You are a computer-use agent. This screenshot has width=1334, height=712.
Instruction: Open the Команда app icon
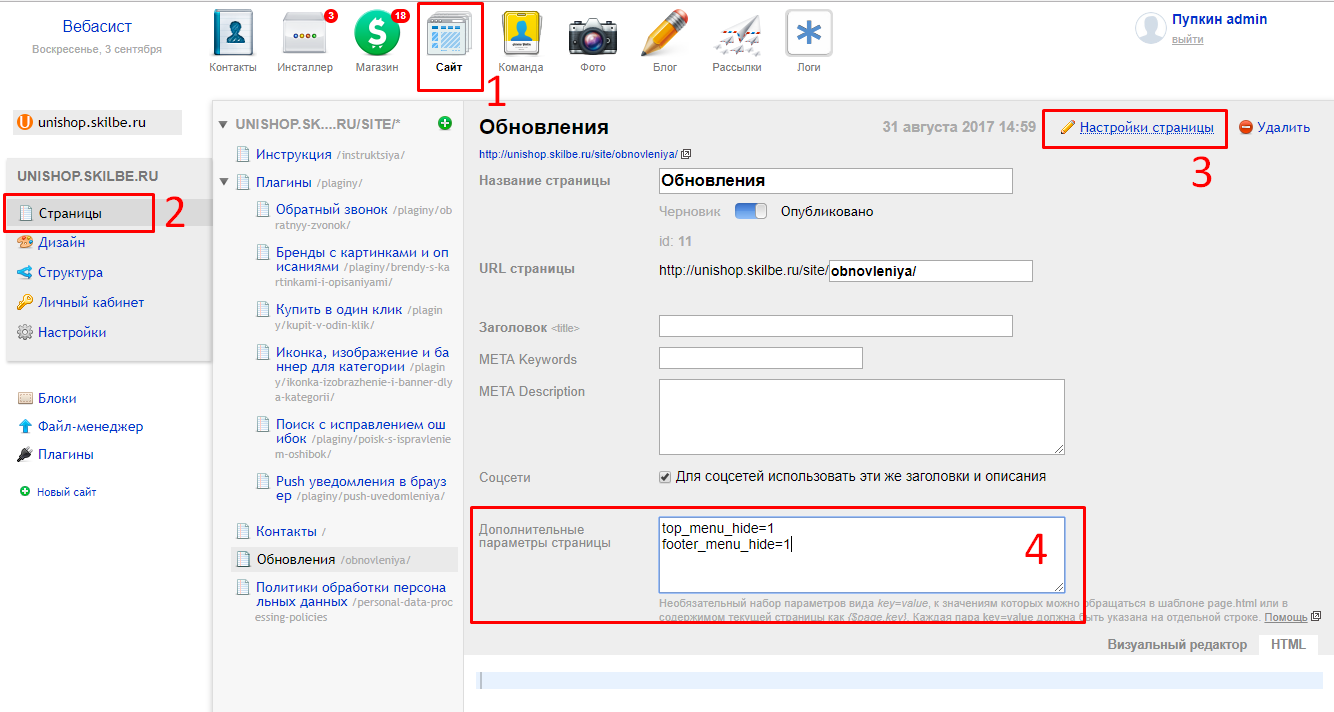[x=521, y=36]
